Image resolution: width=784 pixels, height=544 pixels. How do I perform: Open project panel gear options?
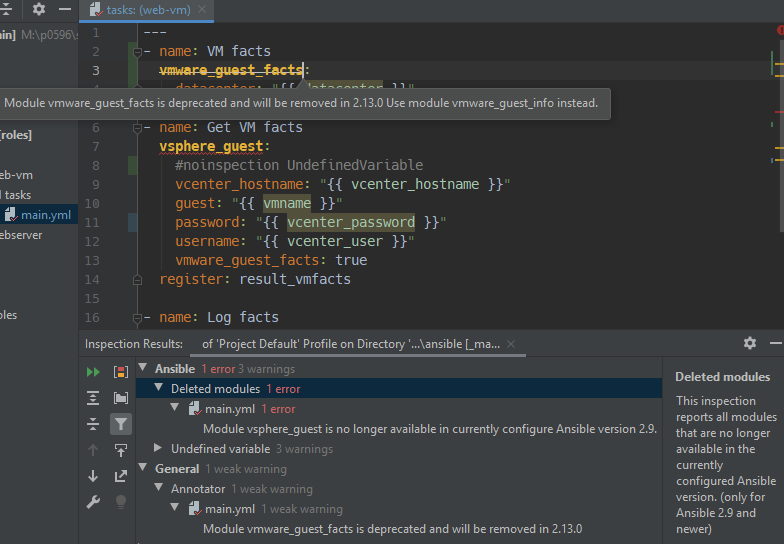[38, 9]
